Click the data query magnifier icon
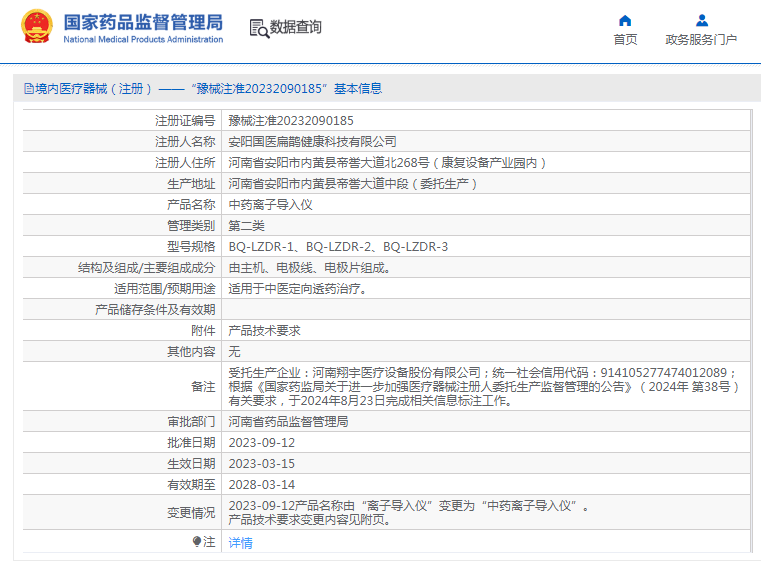 [259, 28]
